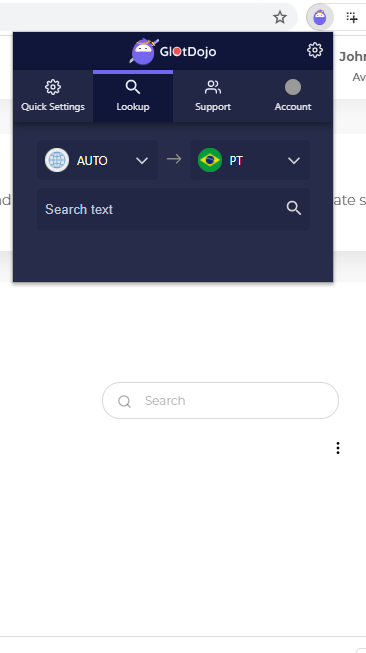
Task: Click the magnifier in Search text field
Action: (294, 208)
